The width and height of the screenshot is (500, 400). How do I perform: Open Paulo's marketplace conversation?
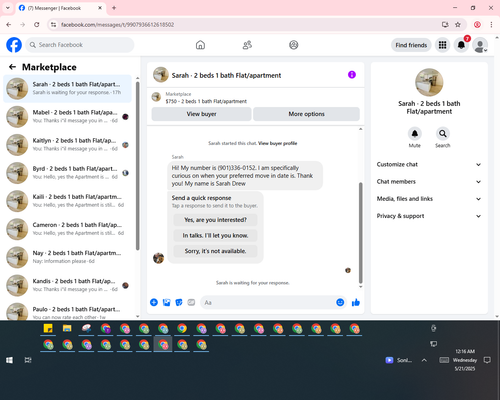click(67, 311)
